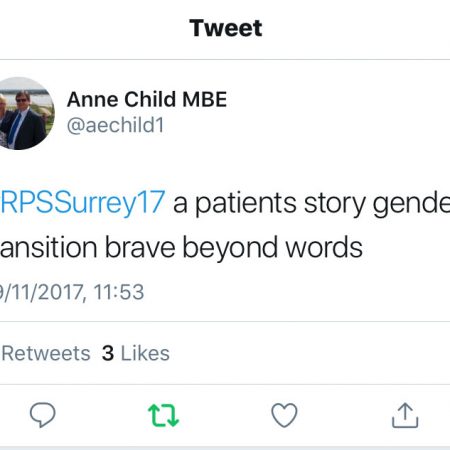Open the RPSSurrey17 hashtag link

(83, 202)
